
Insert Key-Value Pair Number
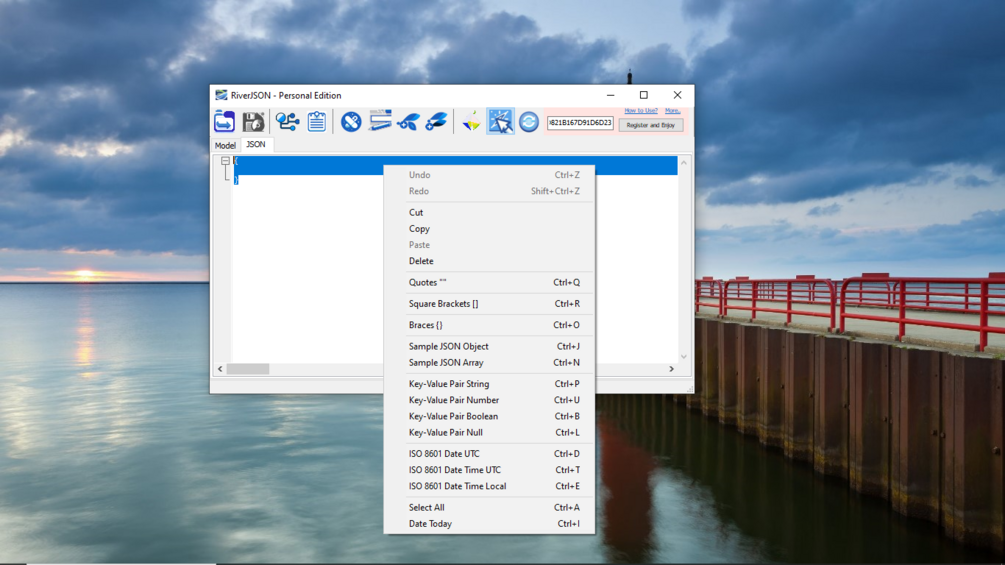click(x=489, y=400)
